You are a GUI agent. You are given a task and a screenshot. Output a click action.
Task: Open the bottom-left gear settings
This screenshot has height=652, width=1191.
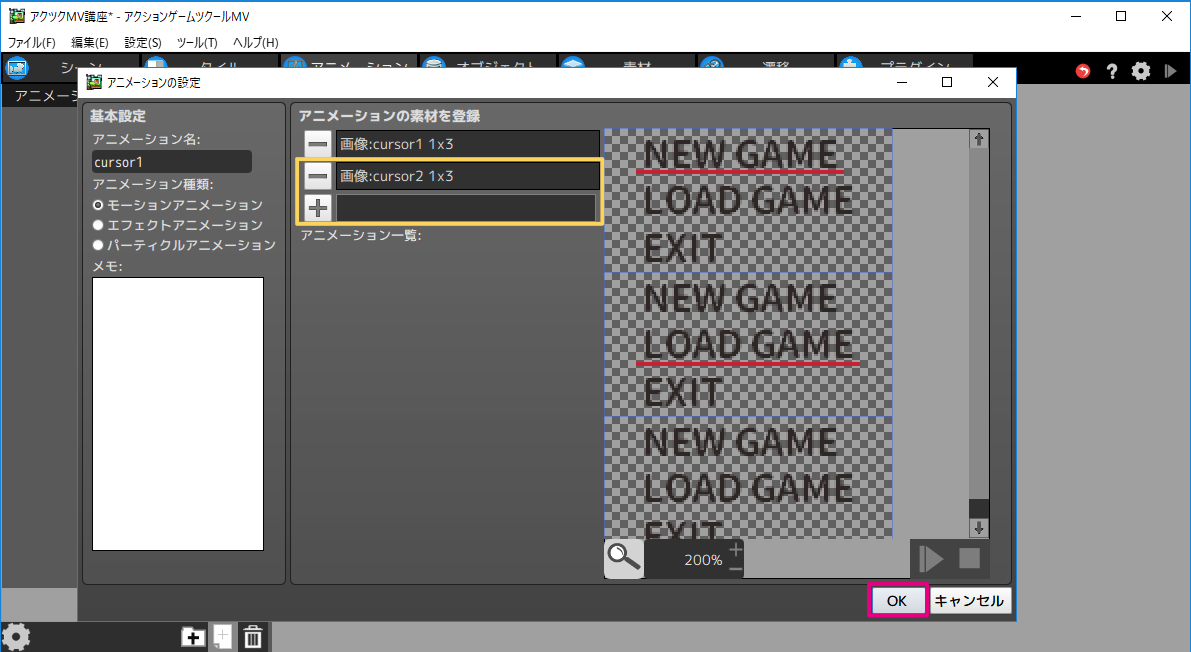pyautogui.click(x=17, y=637)
